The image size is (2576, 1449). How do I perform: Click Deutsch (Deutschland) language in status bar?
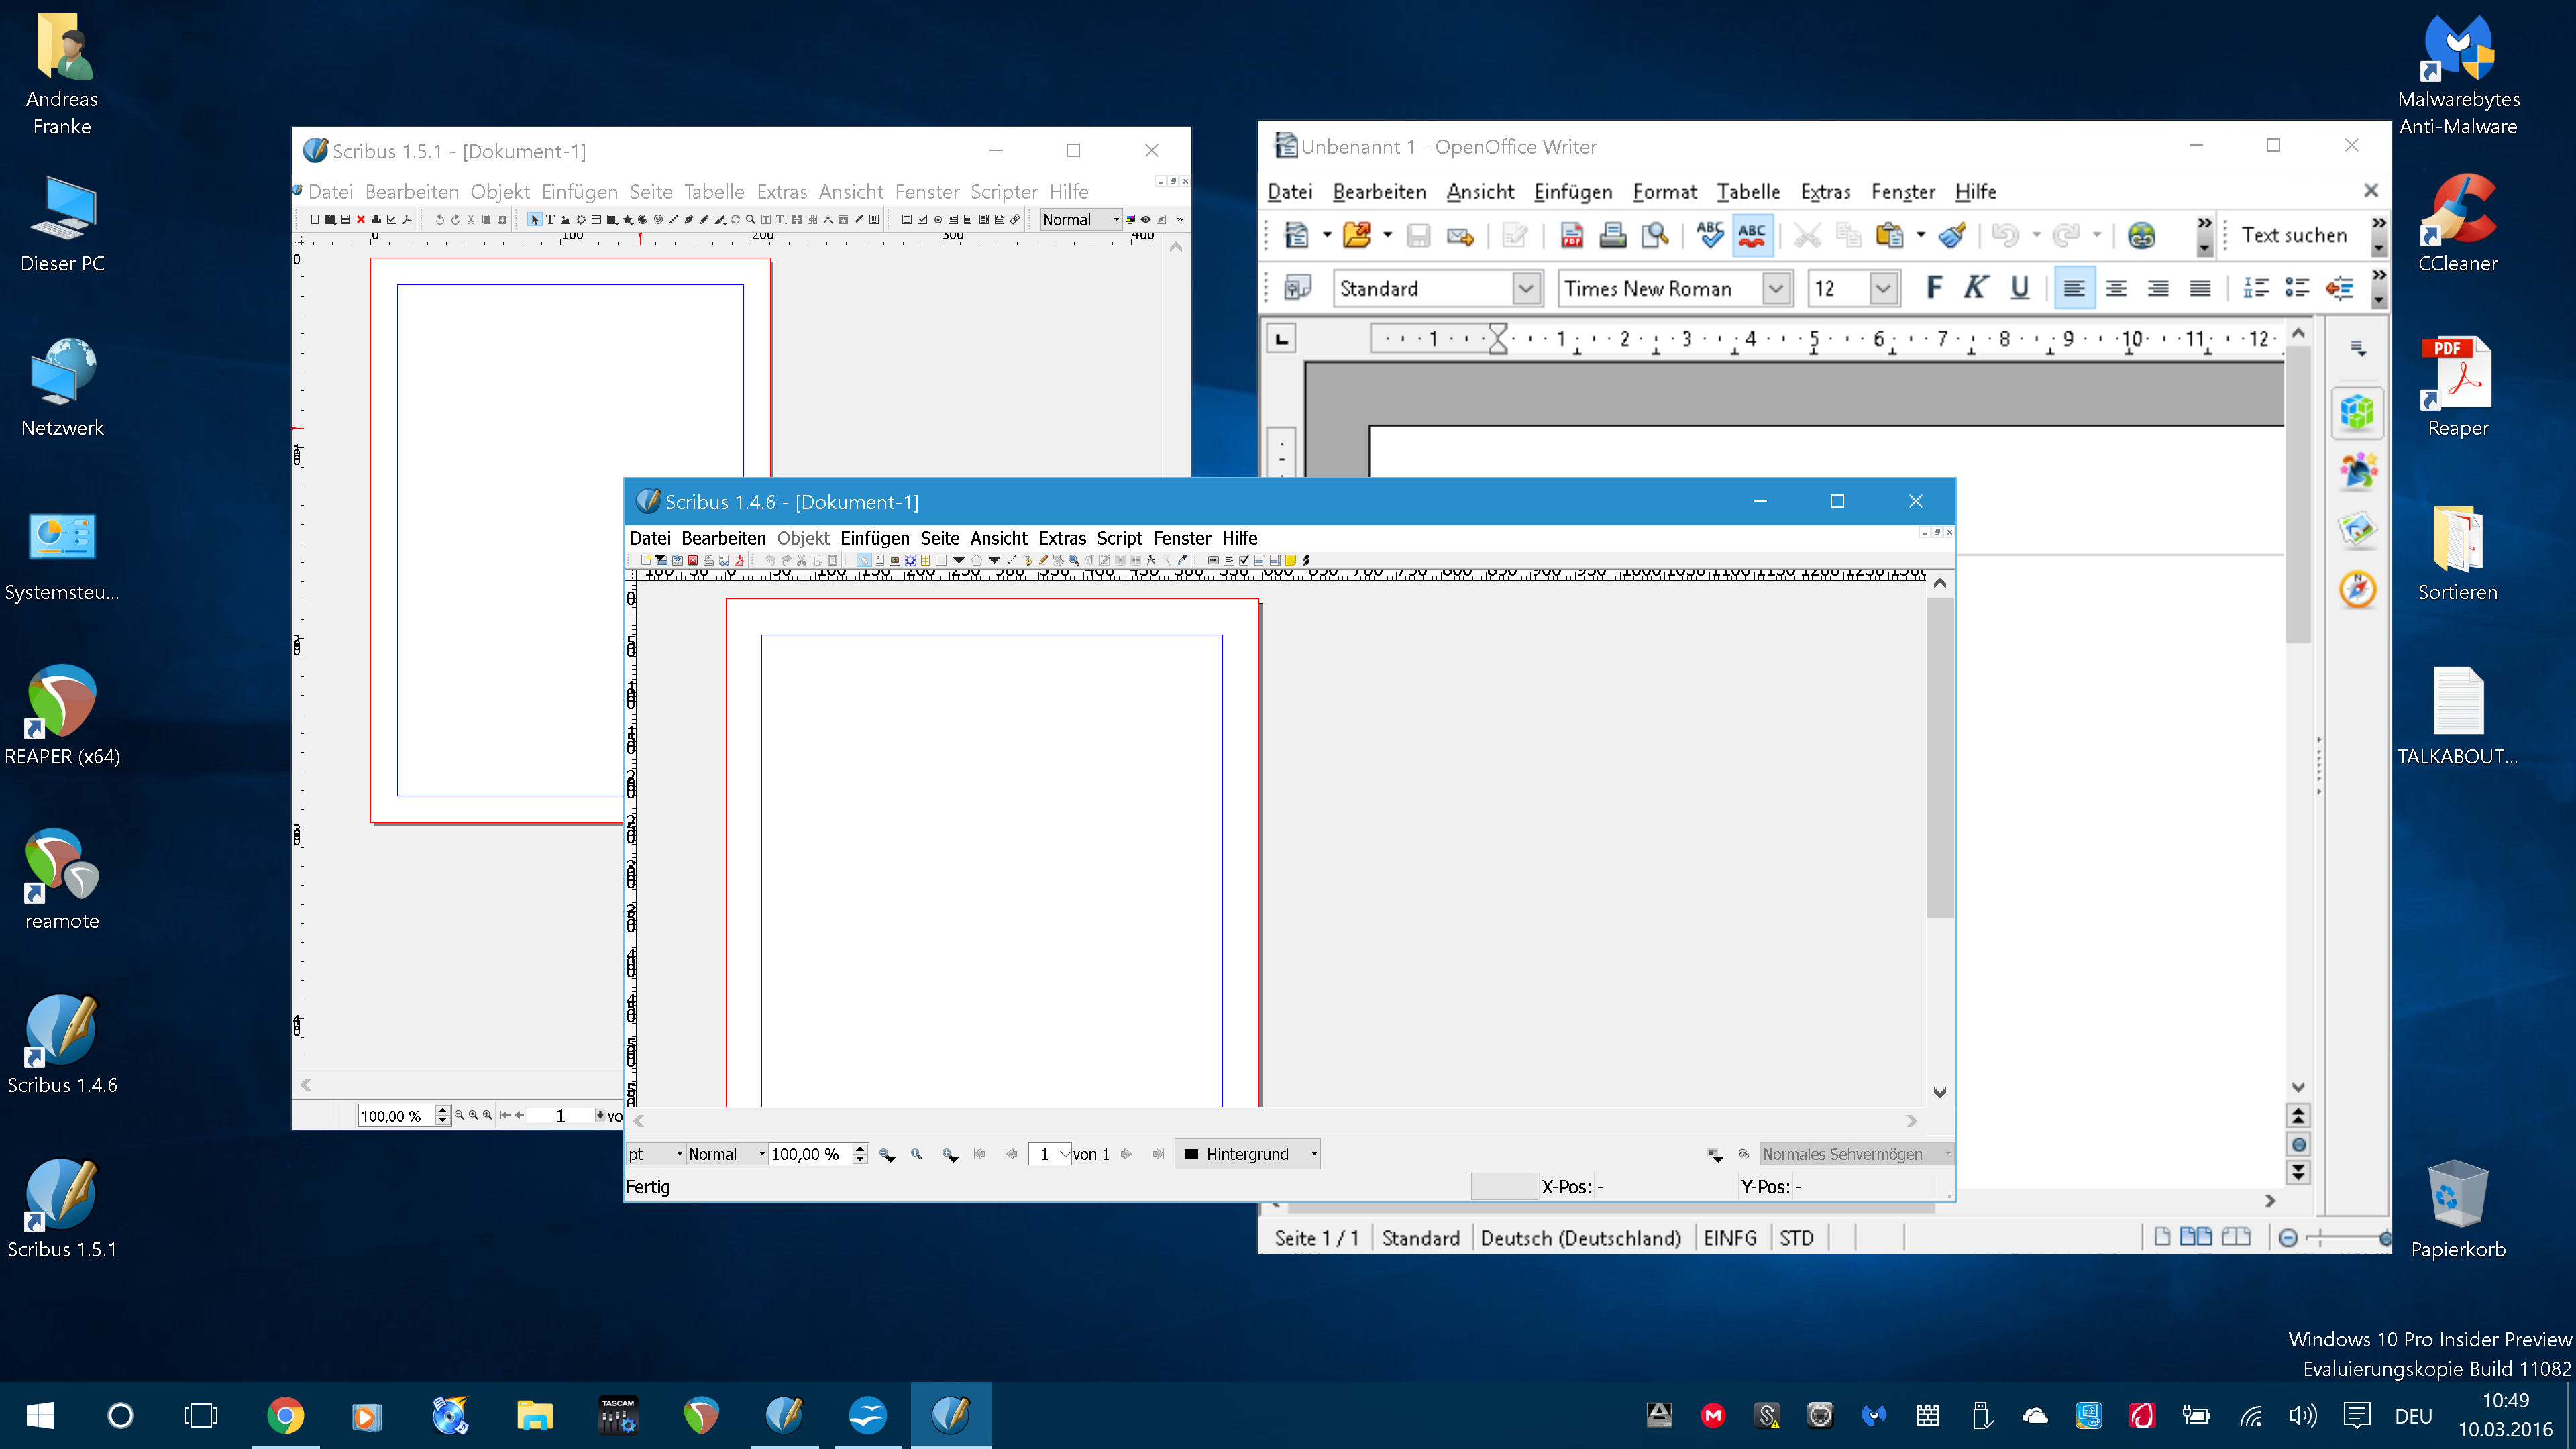click(x=1580, y=1238)
